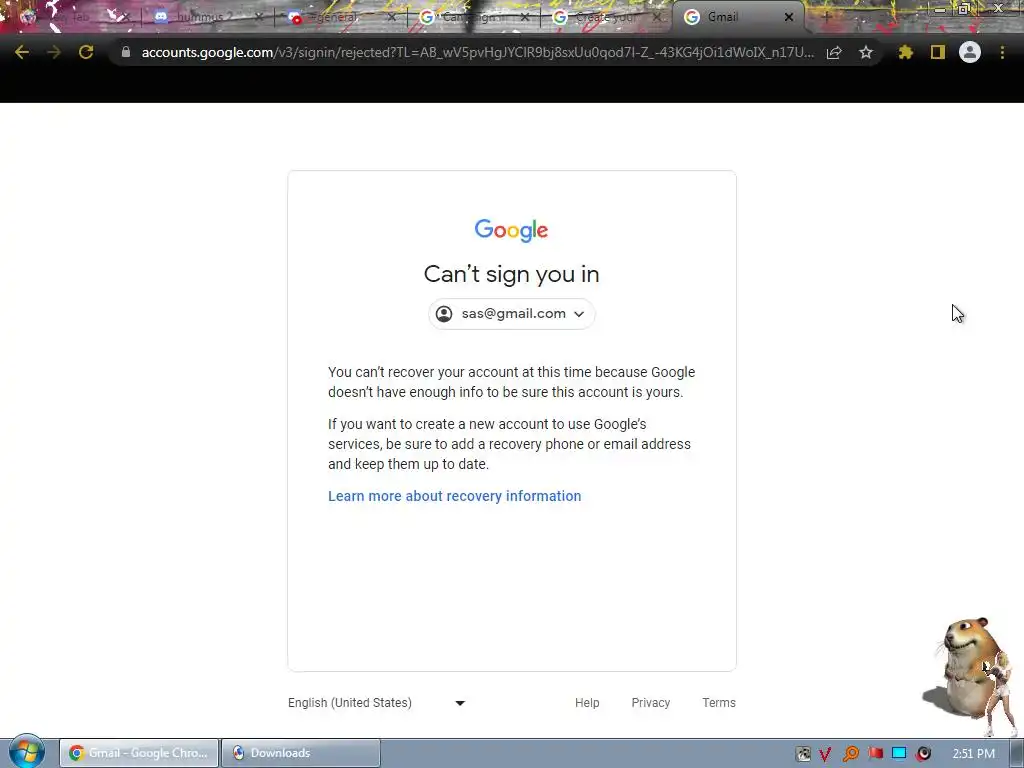Viewport: 1024px width, 768px height.
Task: Go back using the browser back arrow
Action: coord(22,52)
